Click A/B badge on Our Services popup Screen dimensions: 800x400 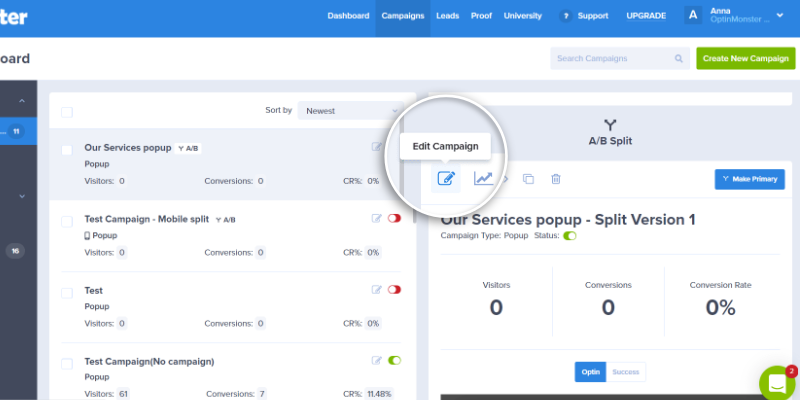click(x=188, y=148)
